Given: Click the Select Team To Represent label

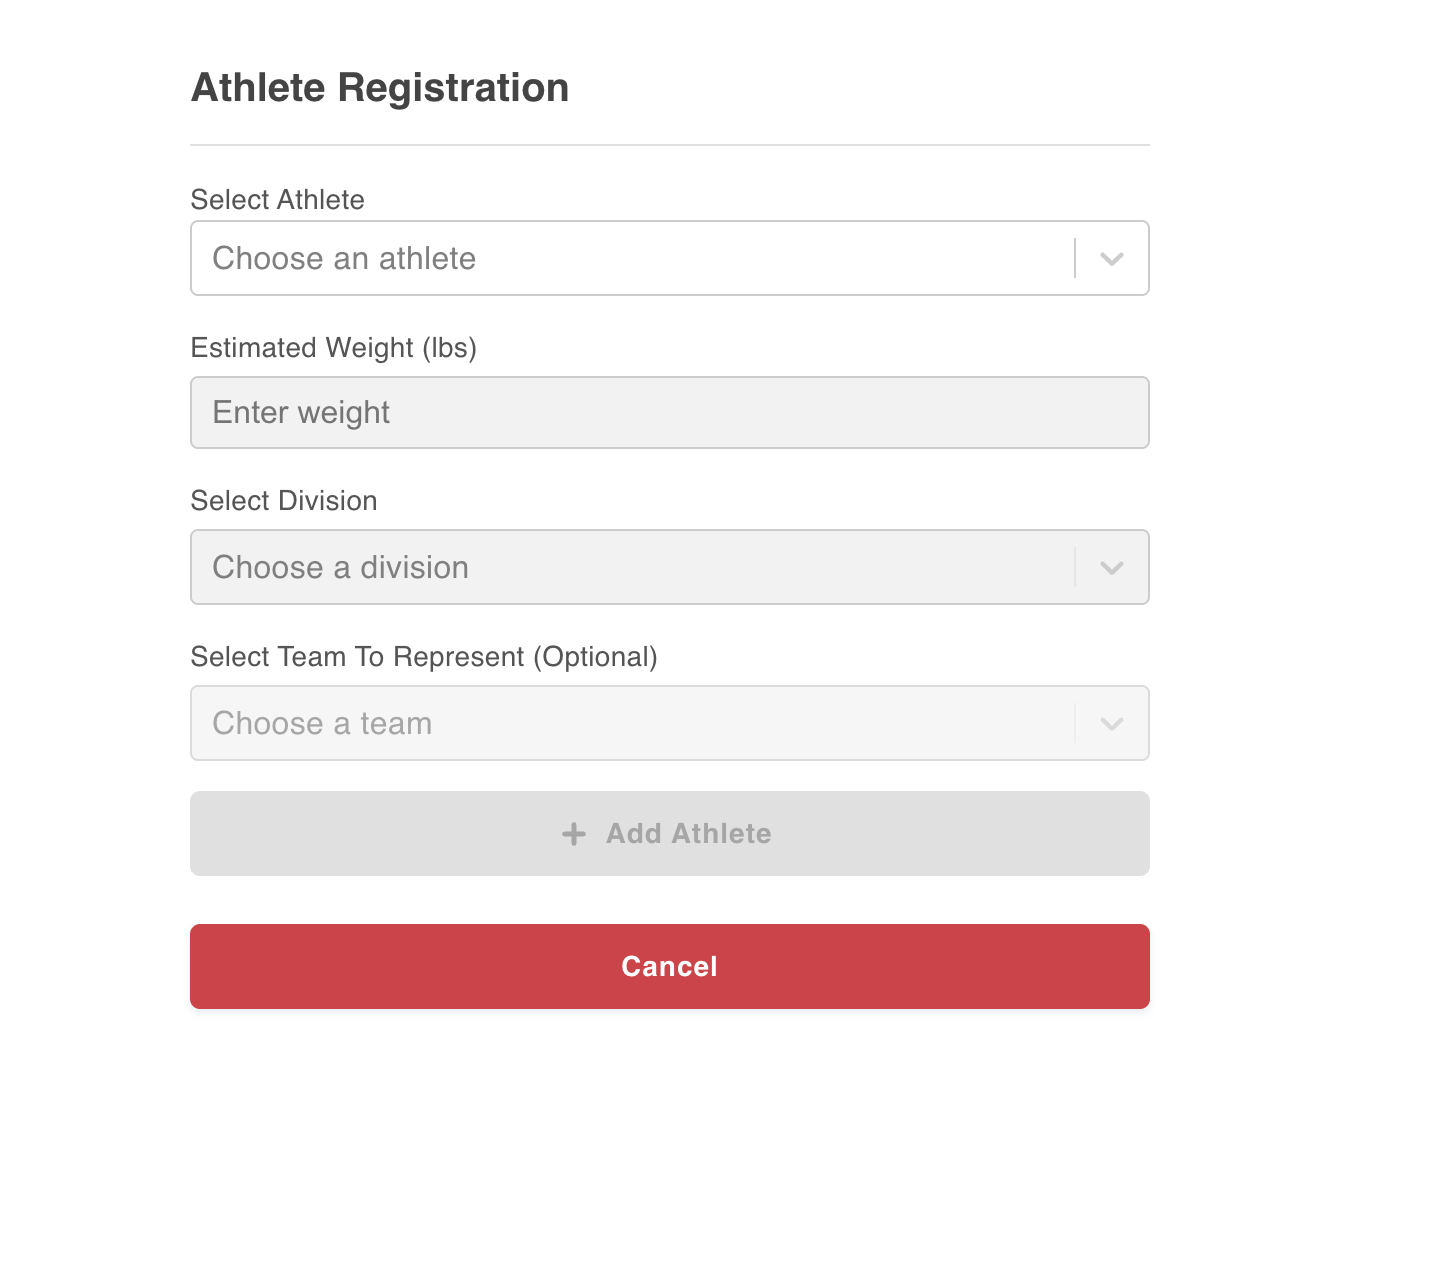Looking at the screenshot, I should coord(423,657).
